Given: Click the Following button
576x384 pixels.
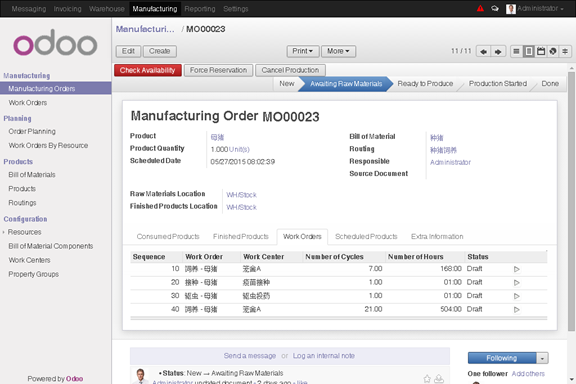Looking at the screenshot, I should pos(502,358).
